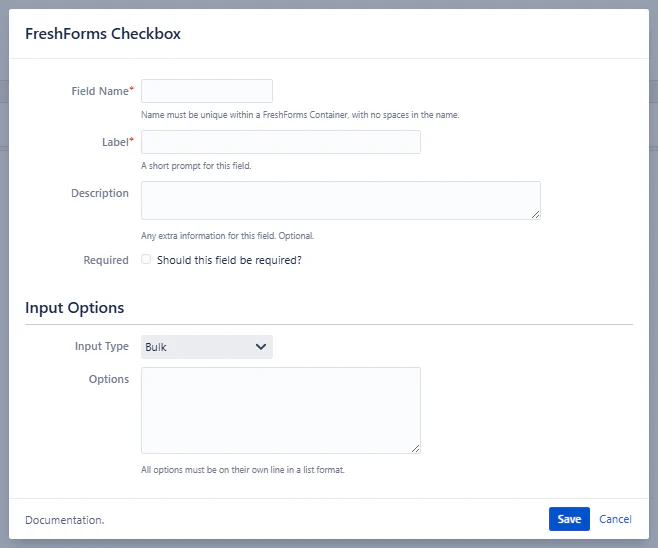
Task: Click inside the Options textarea
Action: pos(280,410)
